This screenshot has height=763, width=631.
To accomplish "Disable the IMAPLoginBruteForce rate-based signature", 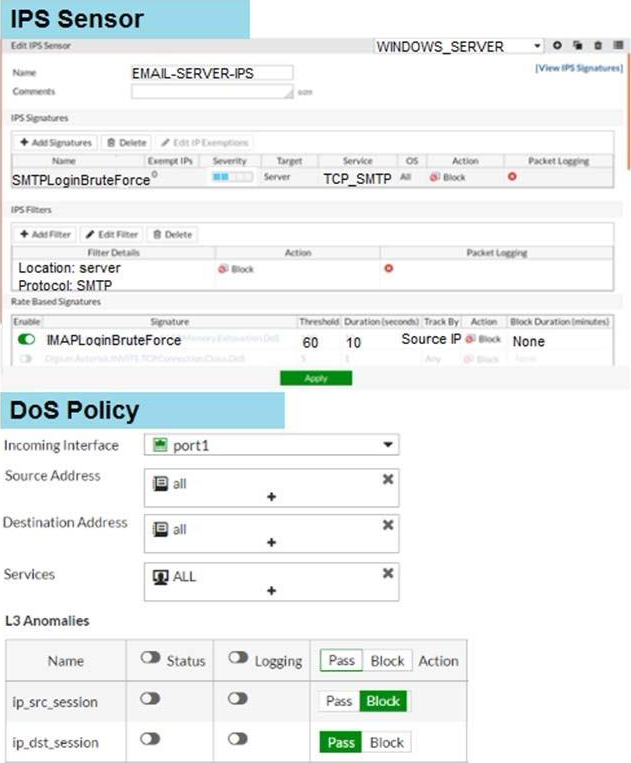I will click(27, 340).
